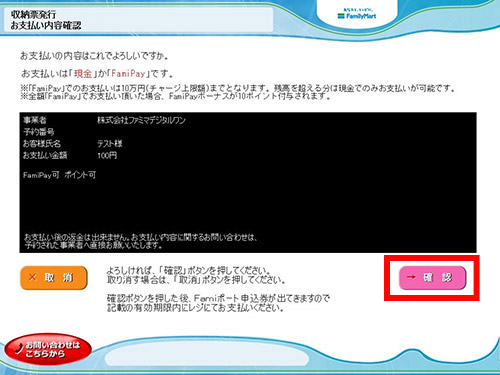Click the X icon on 取消 button
This screenshot has width=500, height=375.
(x=32, y=277)
